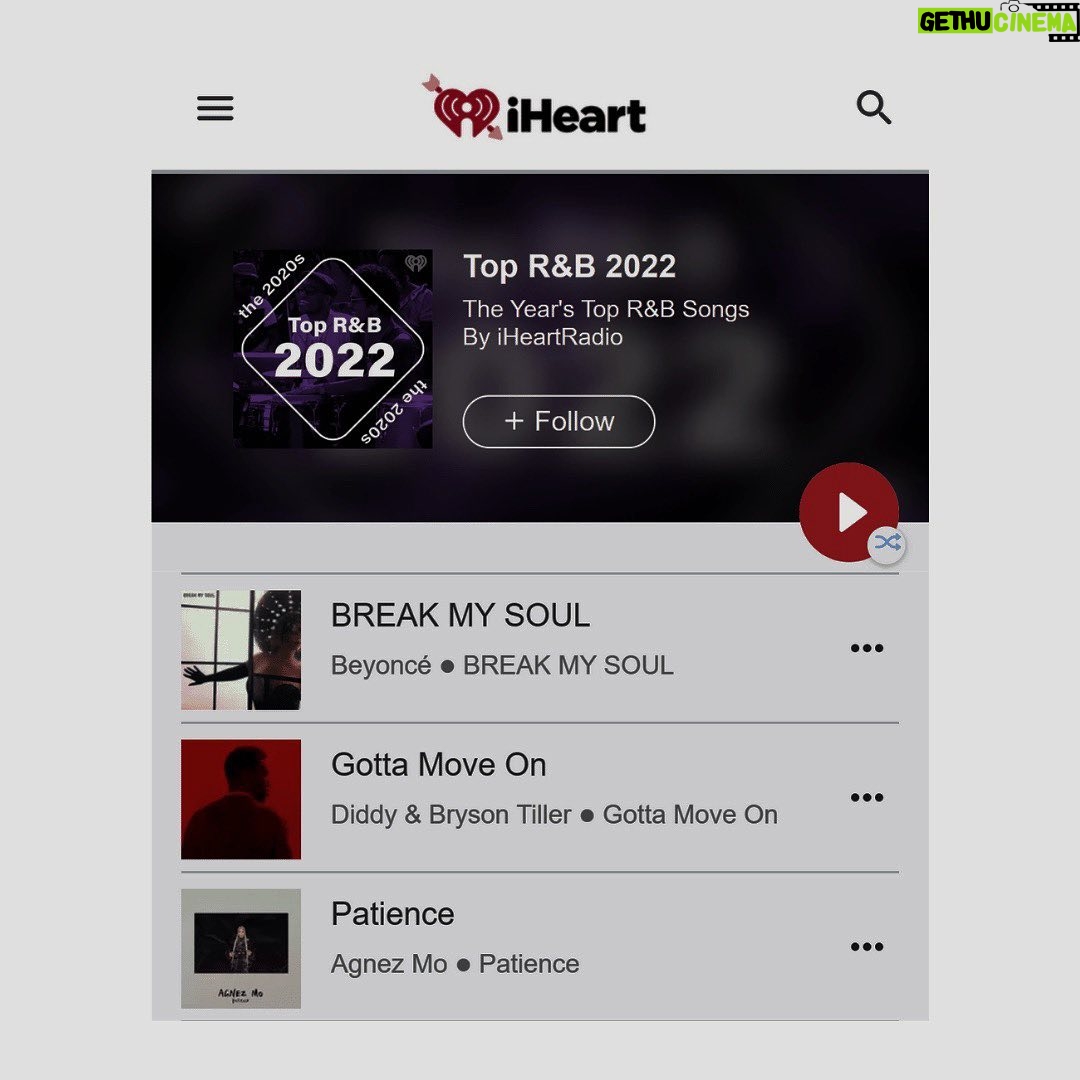
Task: Toggle shuffle on the play button
Action: (x=886, y=544)
